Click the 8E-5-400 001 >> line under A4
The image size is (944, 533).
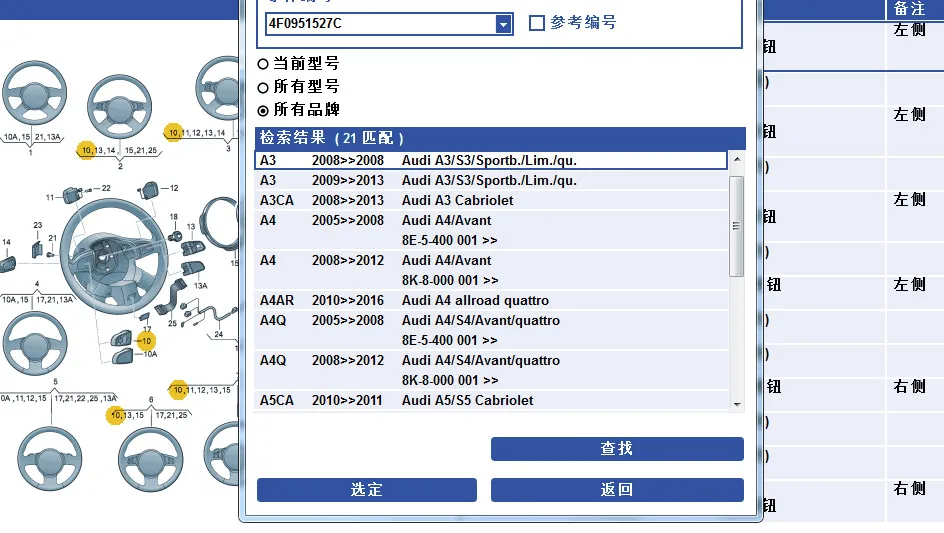point(449,240)
